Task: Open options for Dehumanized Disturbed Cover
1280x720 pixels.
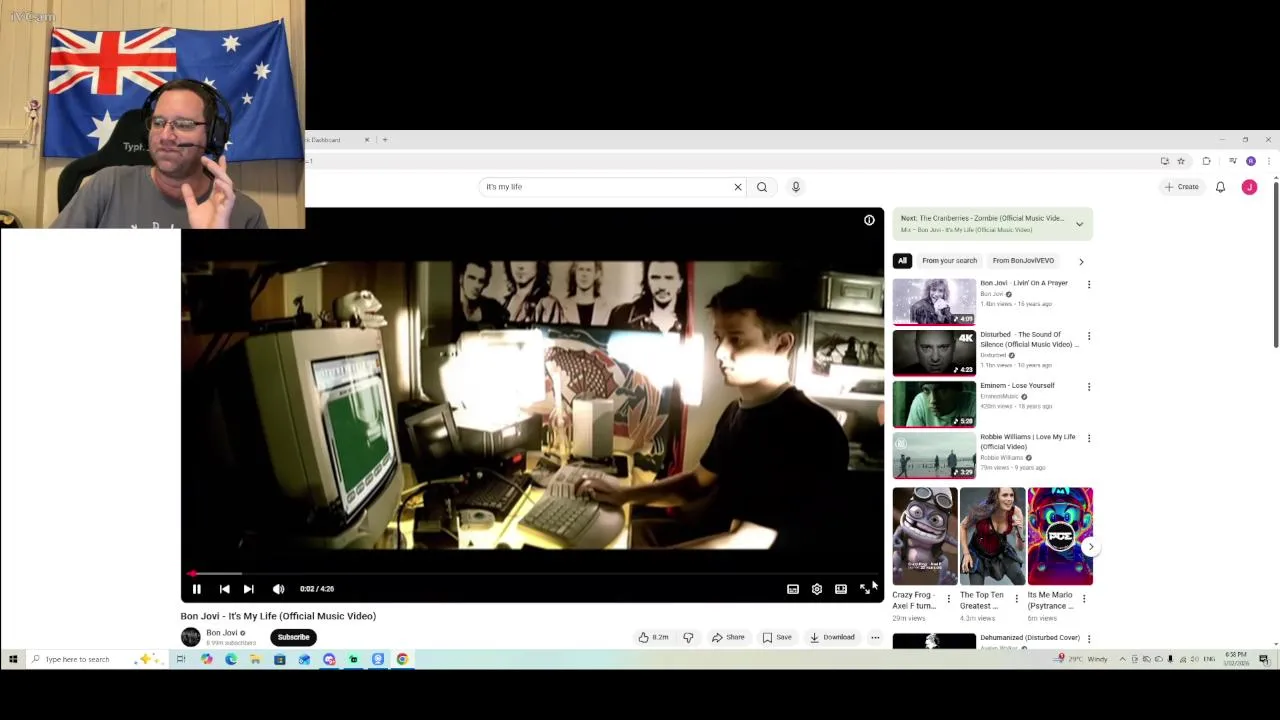Action: pyautogui.click(x=1089, y=639)
